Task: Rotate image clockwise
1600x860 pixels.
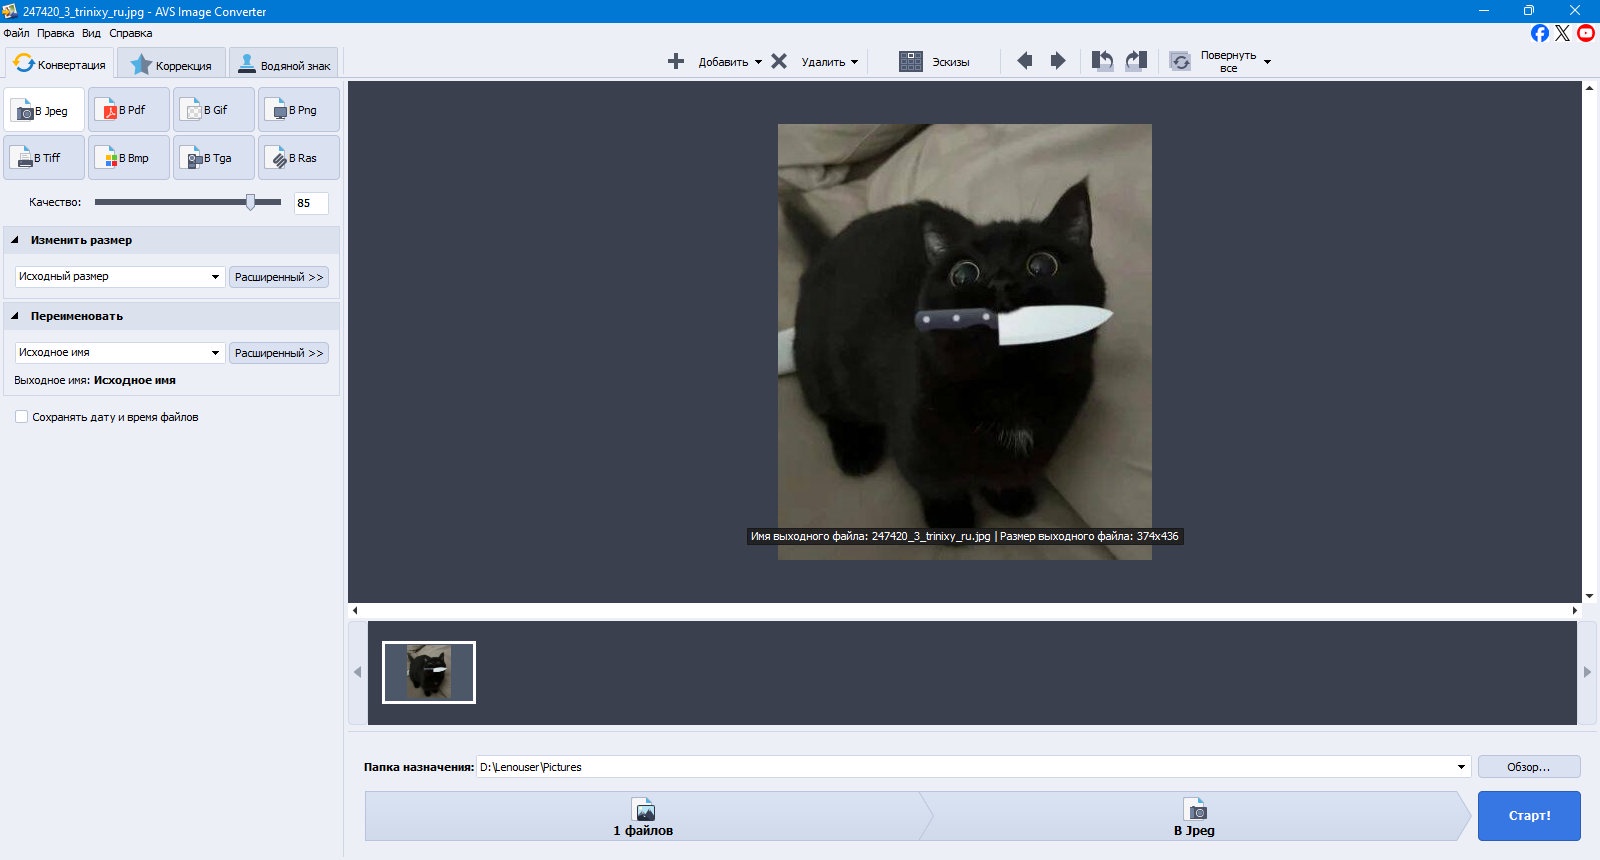Action: [1136, 61]
